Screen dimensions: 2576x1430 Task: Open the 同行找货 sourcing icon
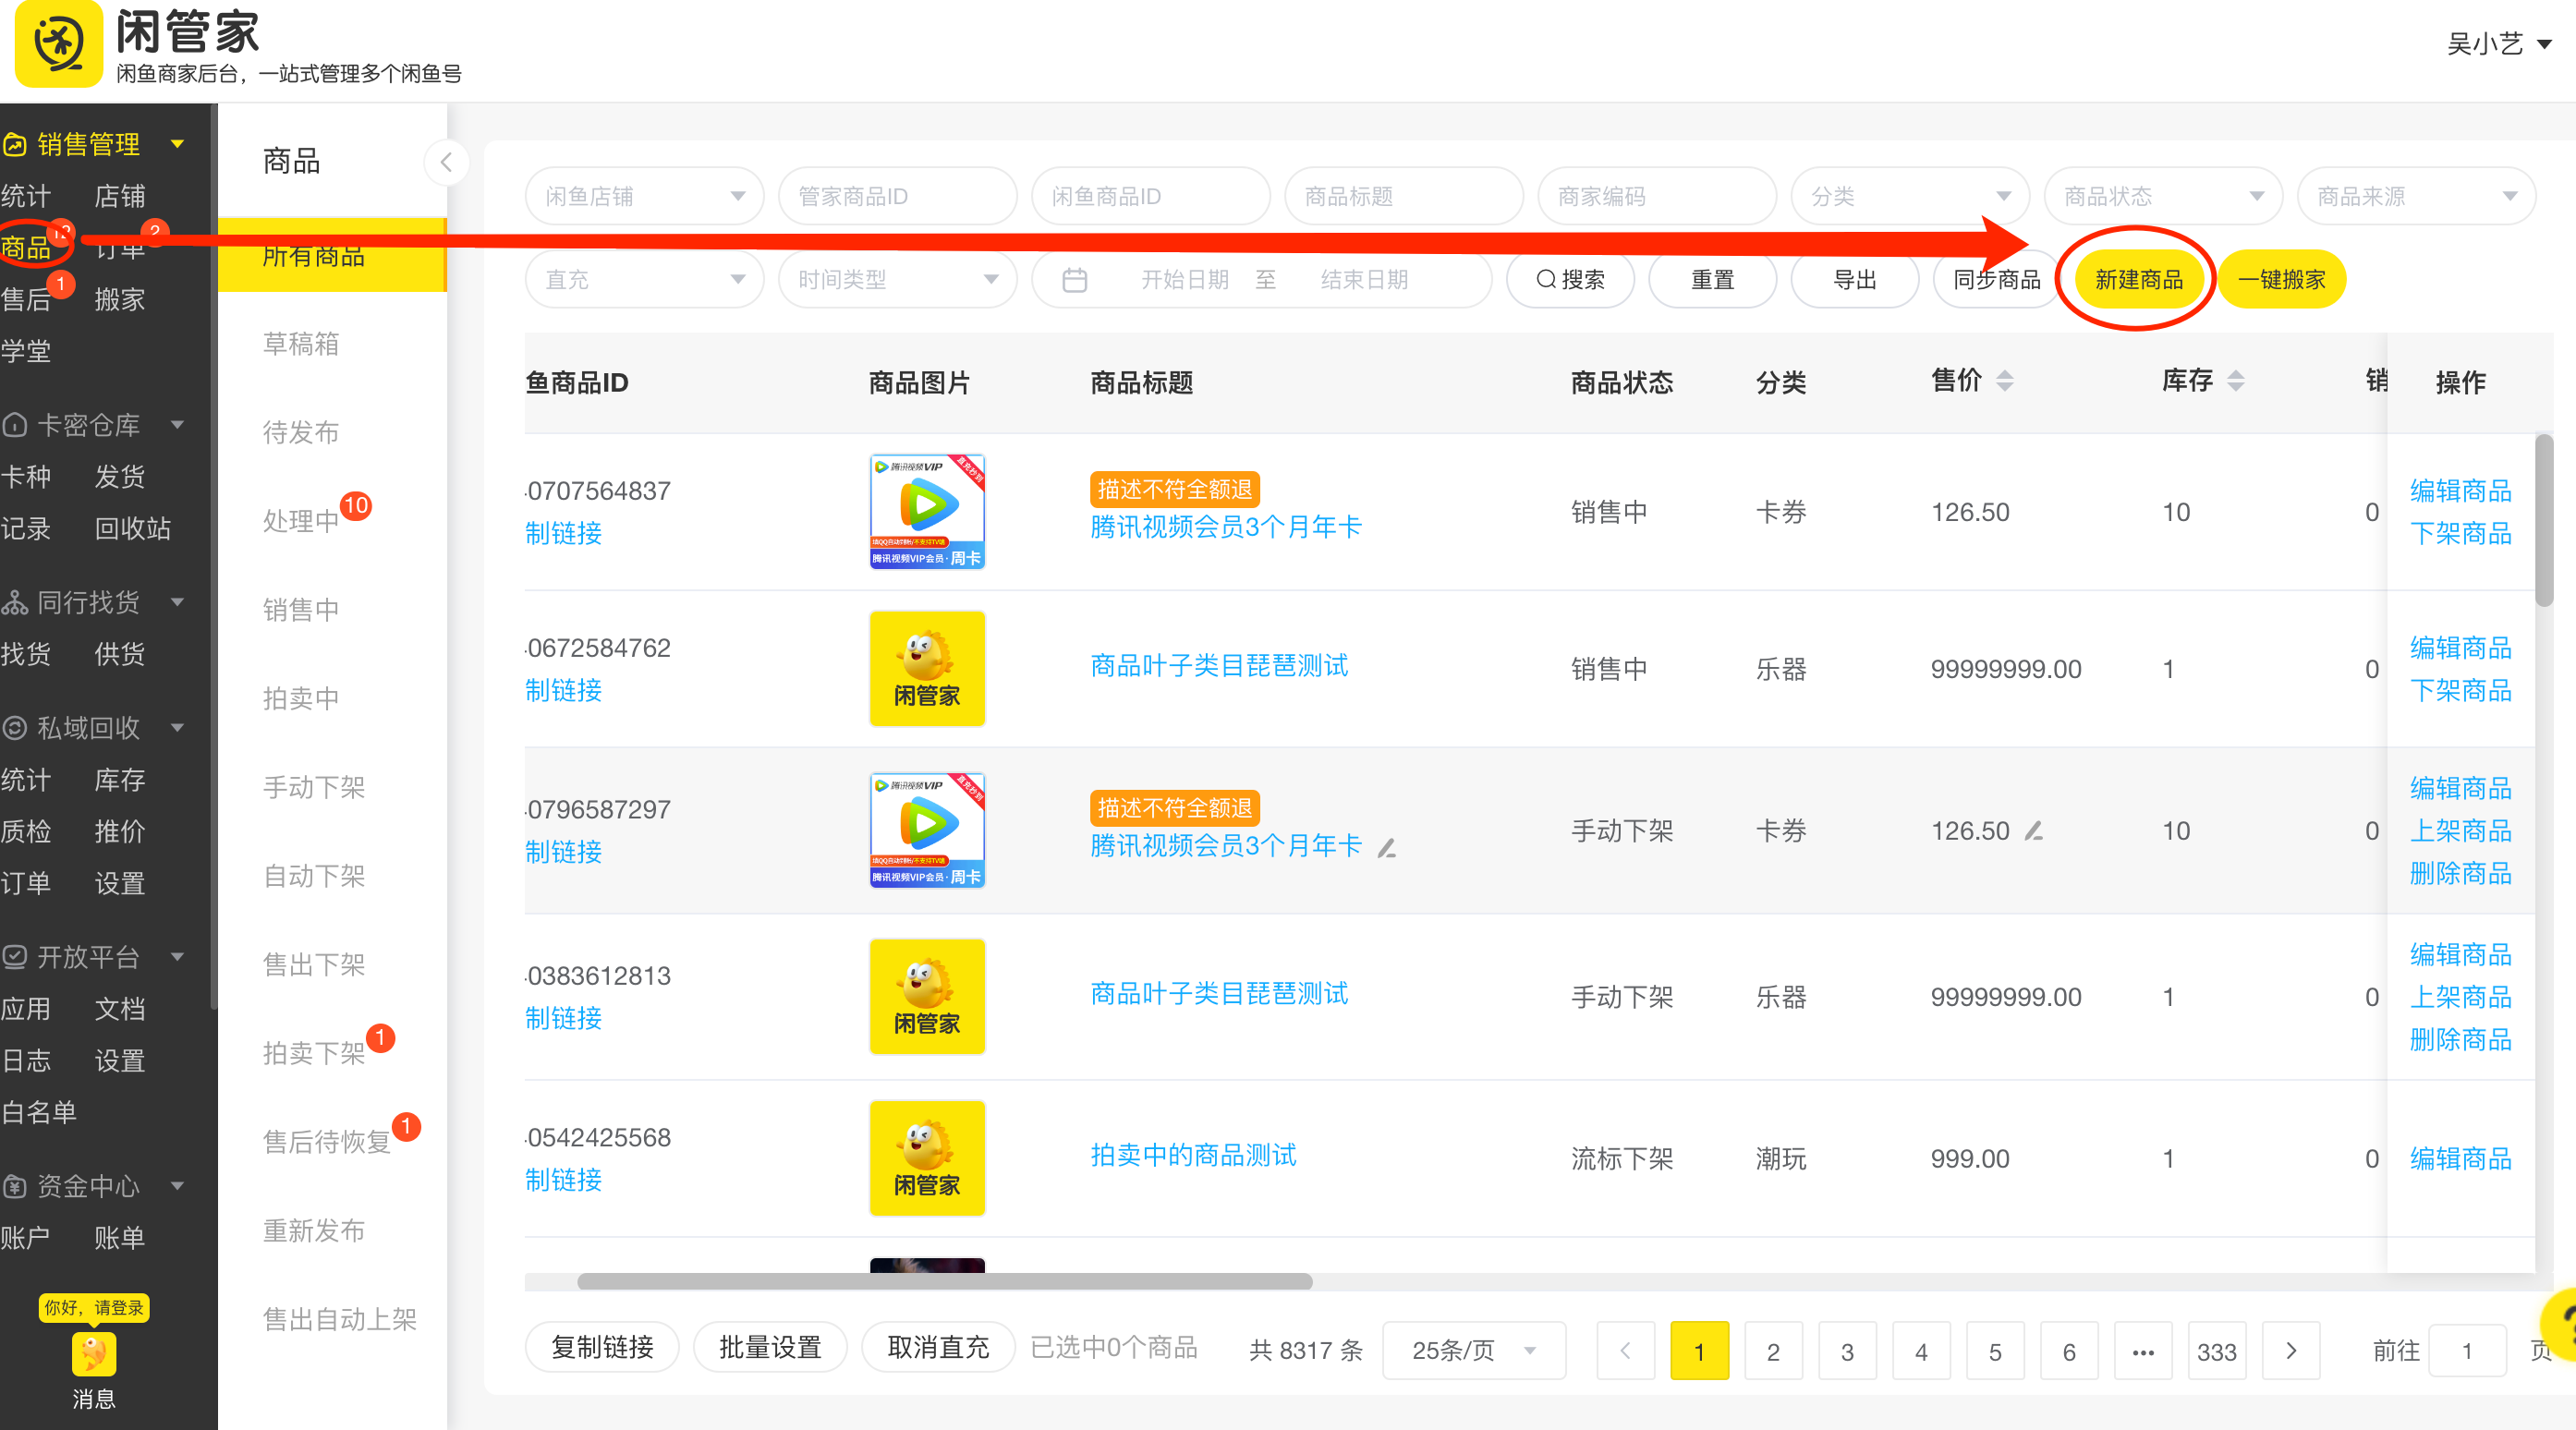pos(14,601)
